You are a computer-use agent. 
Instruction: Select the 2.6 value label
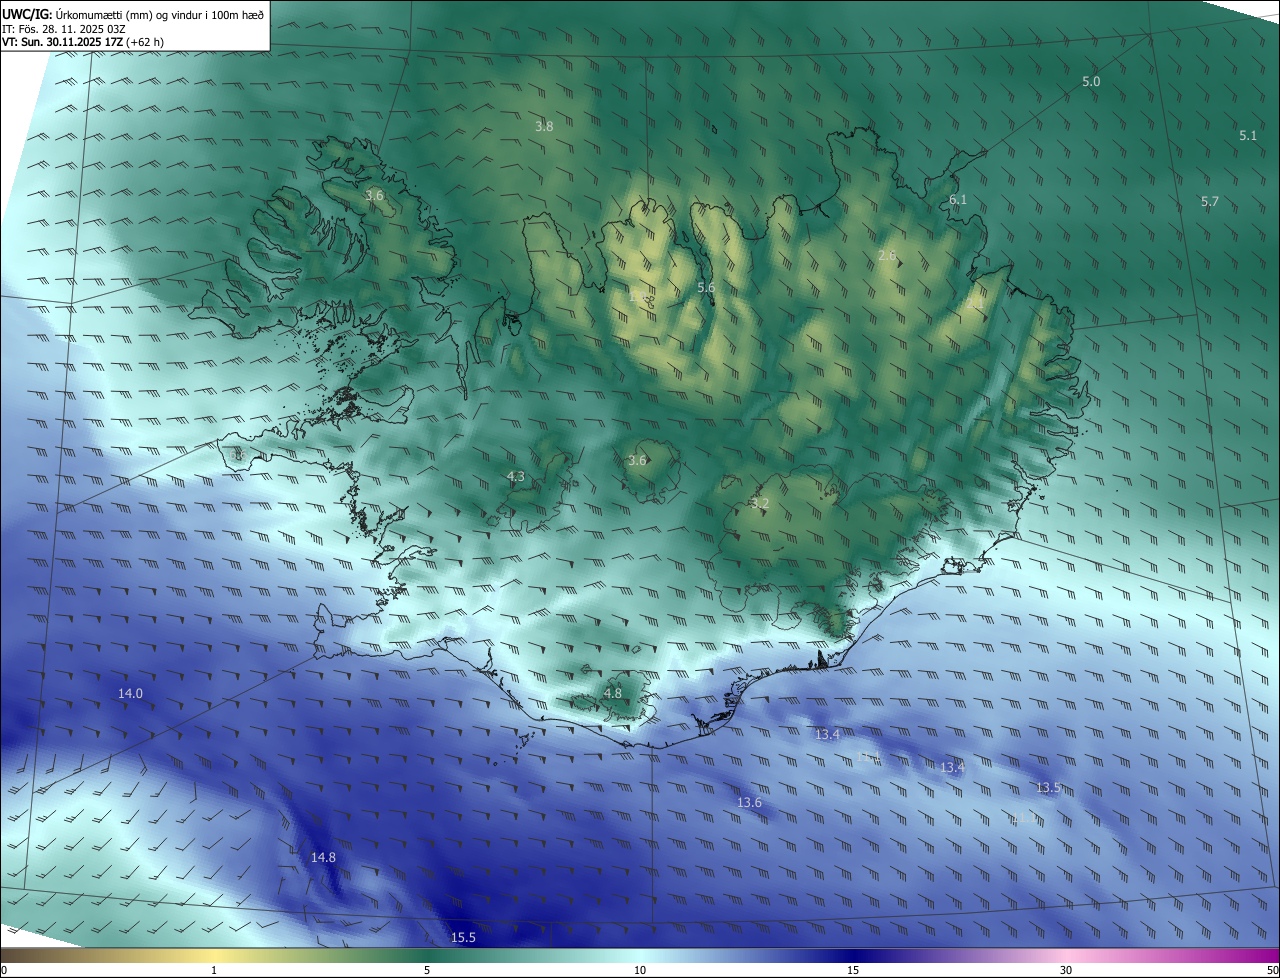coord(887,256)
